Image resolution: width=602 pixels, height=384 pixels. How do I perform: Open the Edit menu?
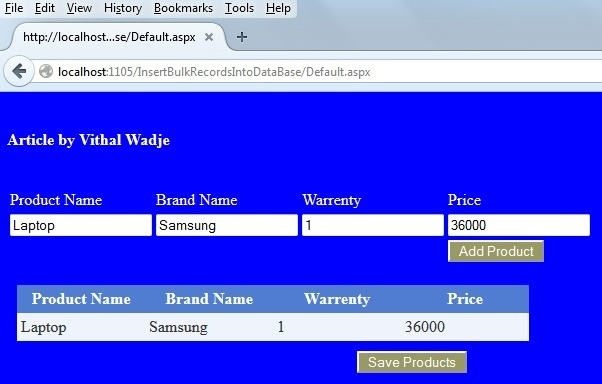[x=45, y=8]
